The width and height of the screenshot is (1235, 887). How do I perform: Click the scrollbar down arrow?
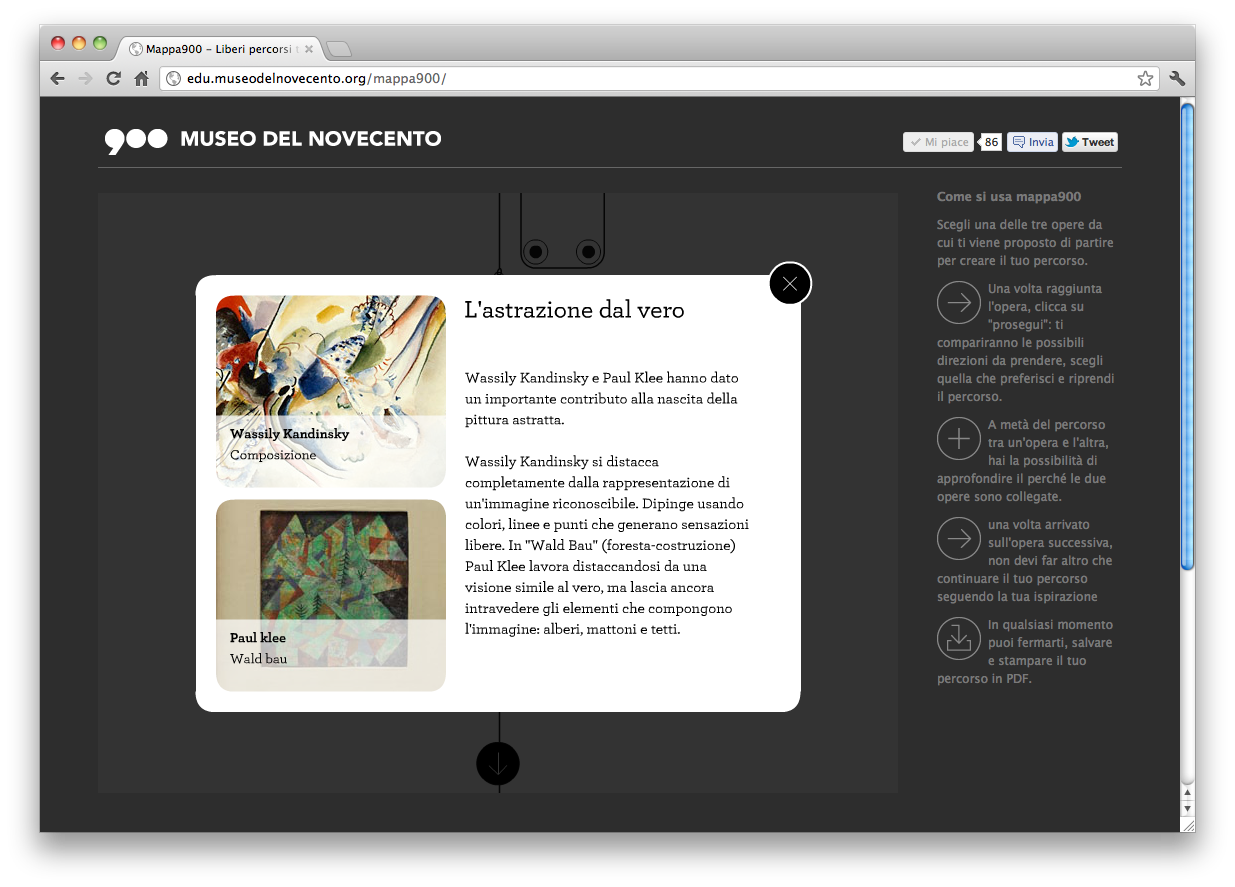click(1188, 808)
